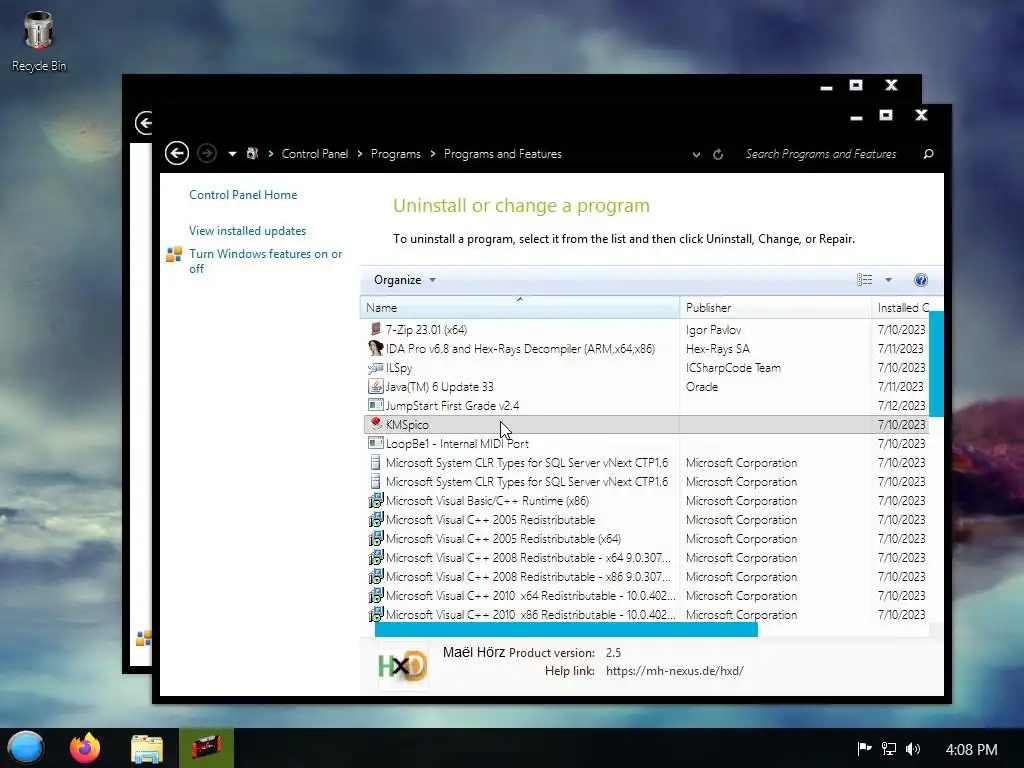
Task: Select the 7-Zip 23.01 (x64) icon
Action: tap(376, 329)
